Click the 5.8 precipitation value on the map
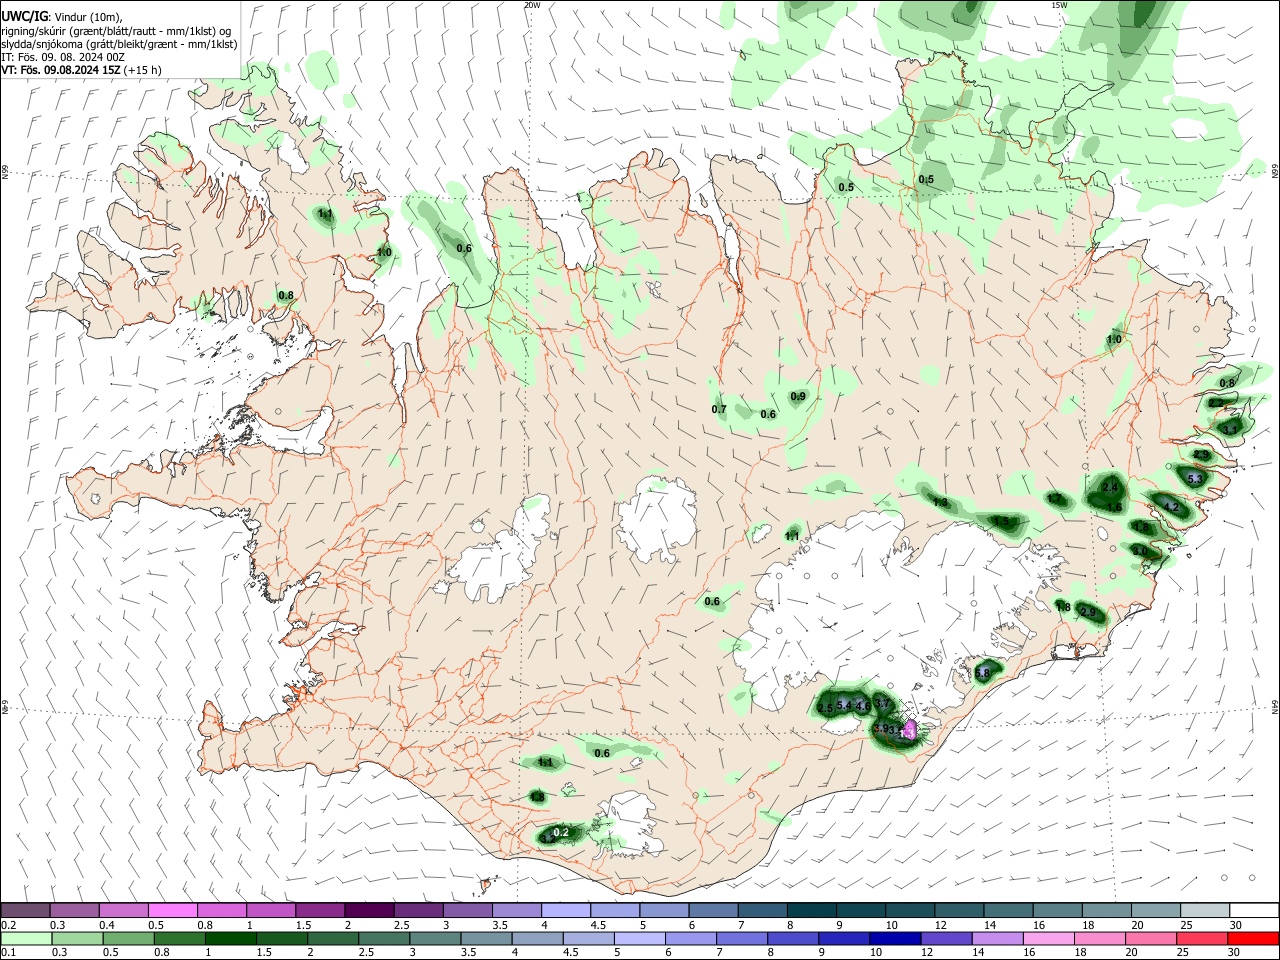 [x=982, y=674]
